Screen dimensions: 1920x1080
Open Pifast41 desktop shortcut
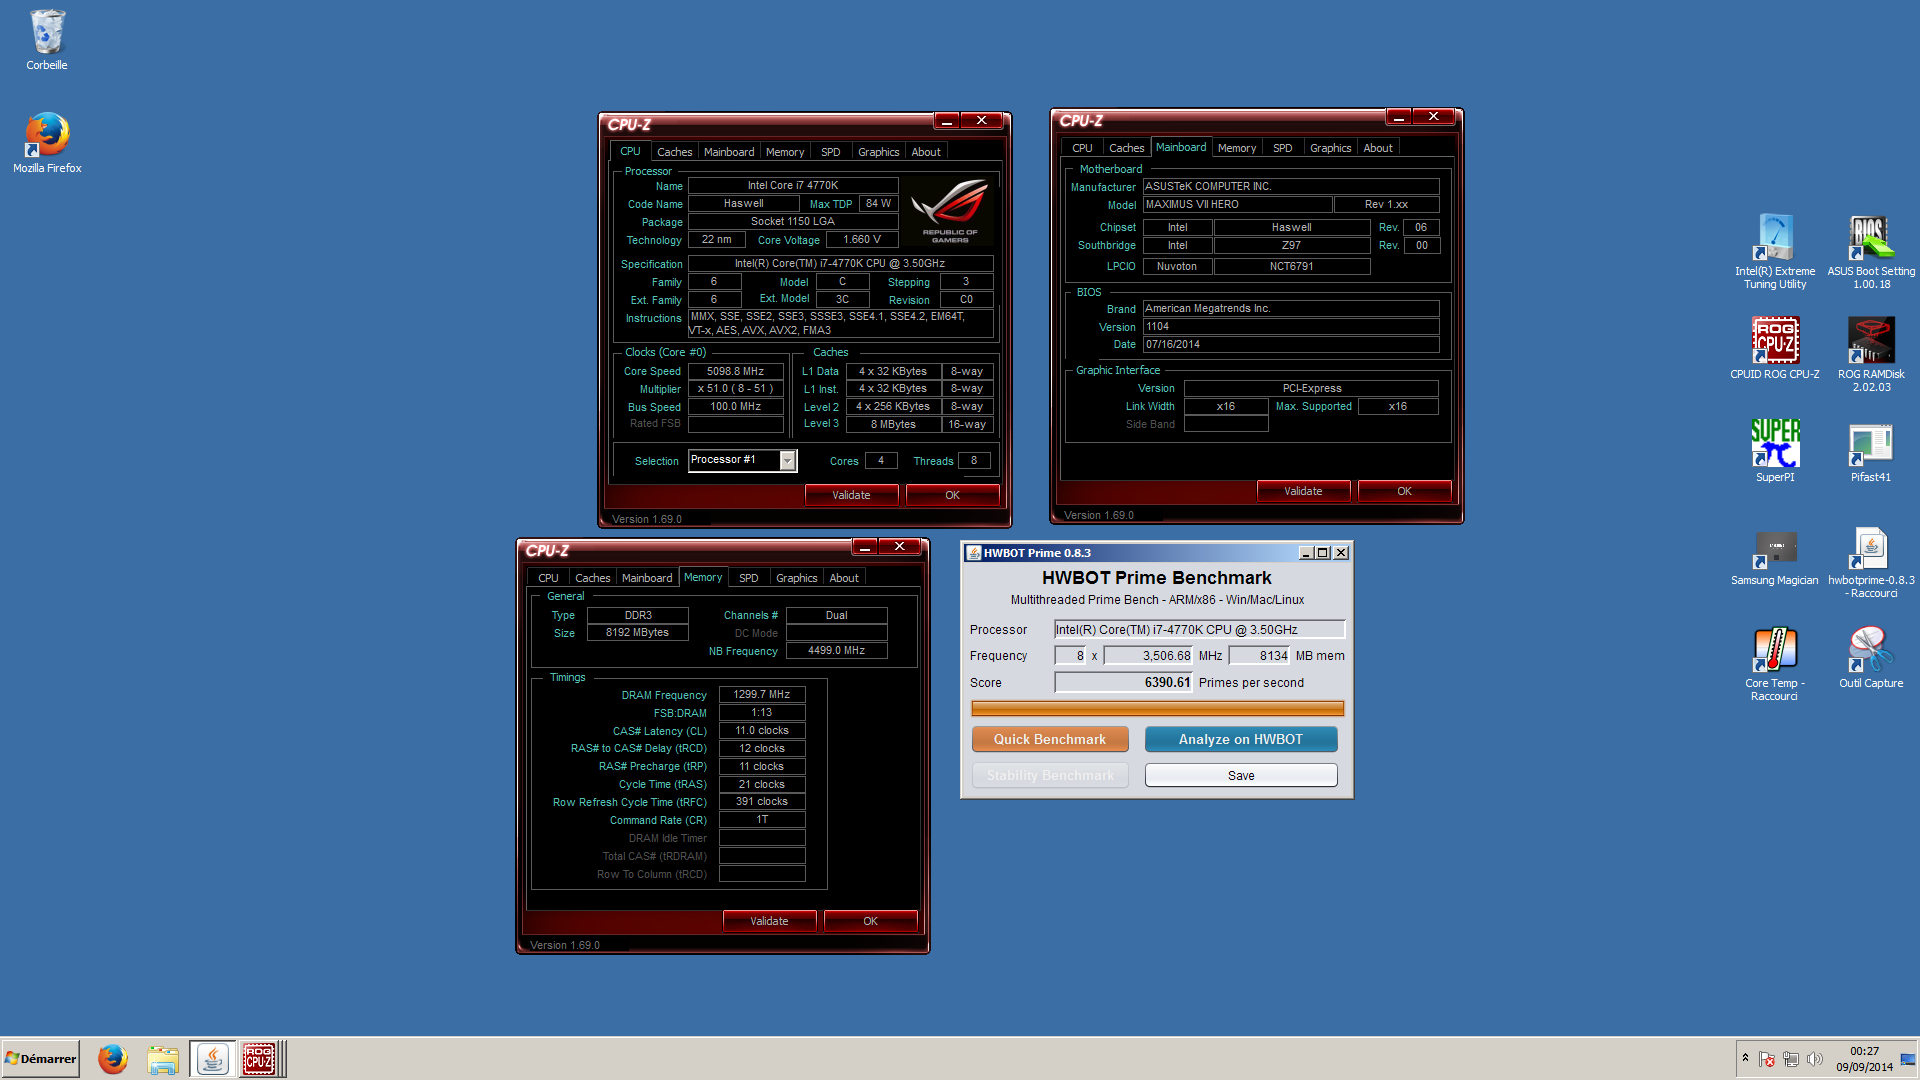click(x=1871, y=451)
